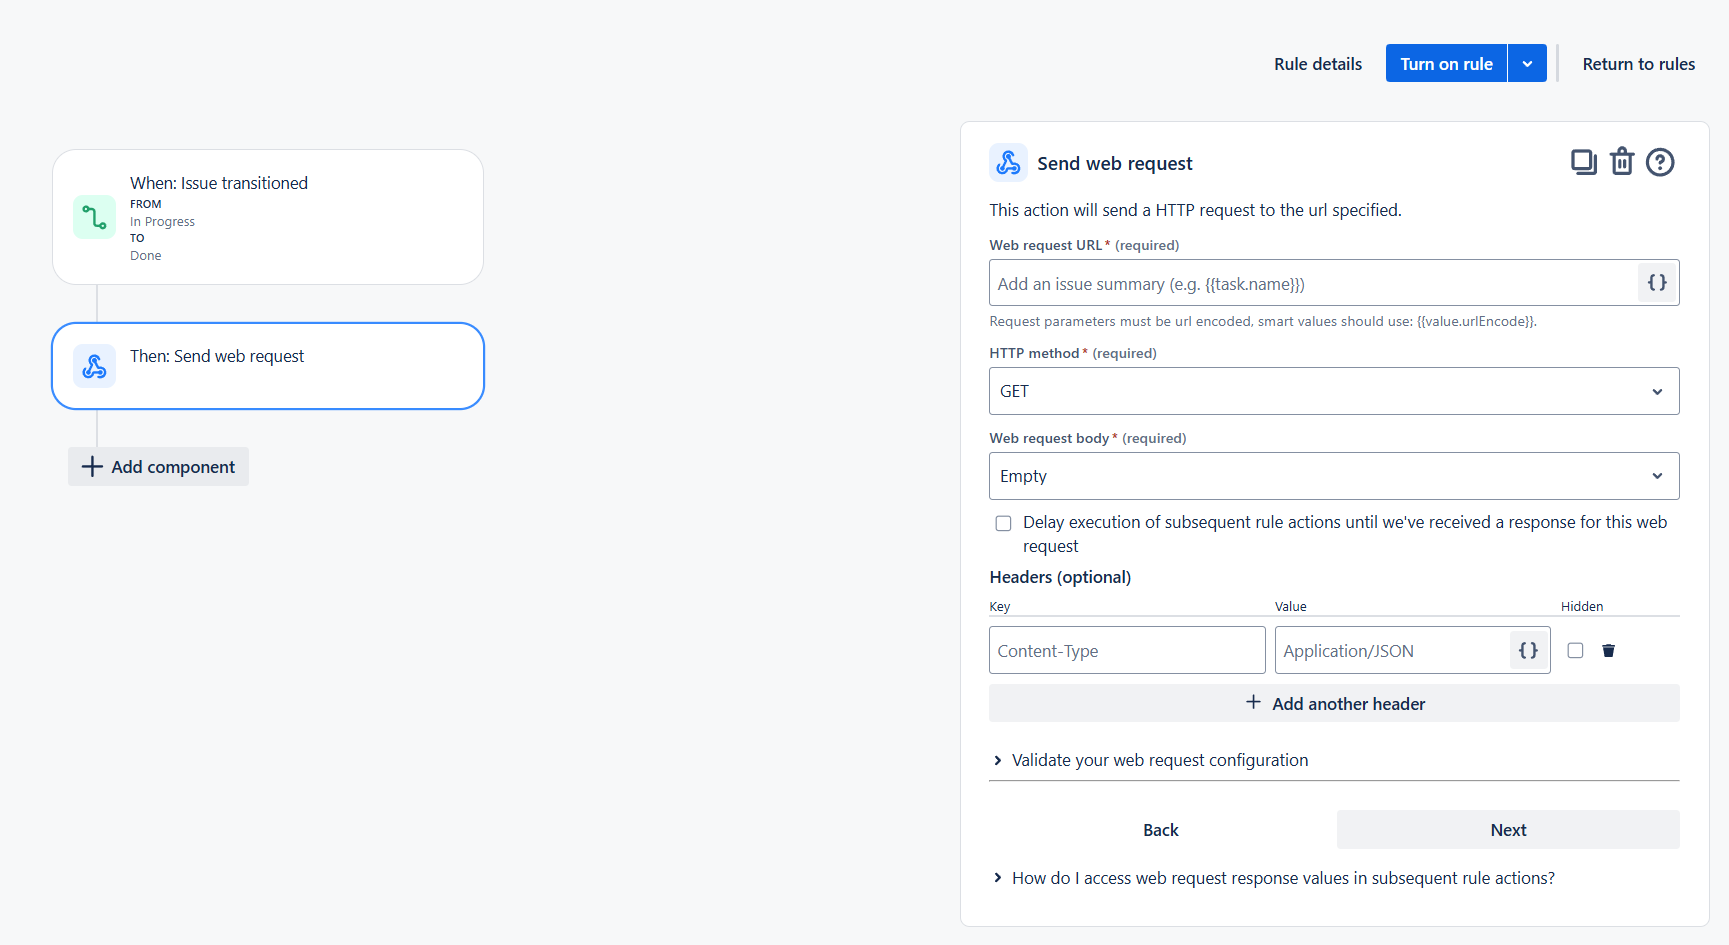
Task: Insert smart value into Web request URL field
Action: tap(1656, 282)
